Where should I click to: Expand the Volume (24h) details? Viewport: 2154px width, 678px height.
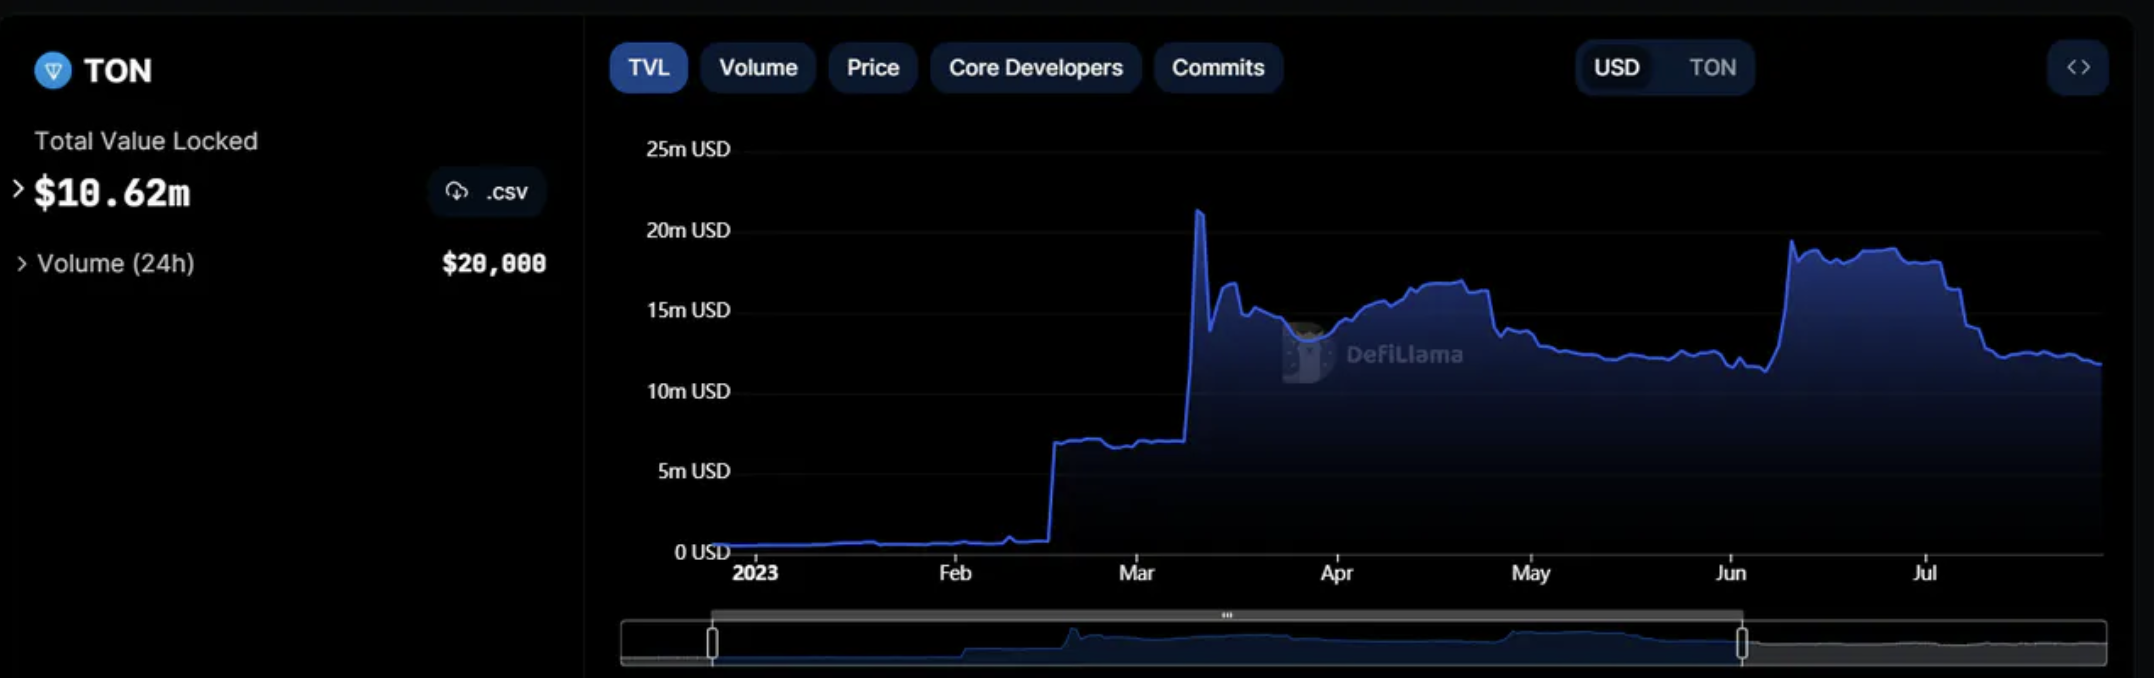click(22, 264)
